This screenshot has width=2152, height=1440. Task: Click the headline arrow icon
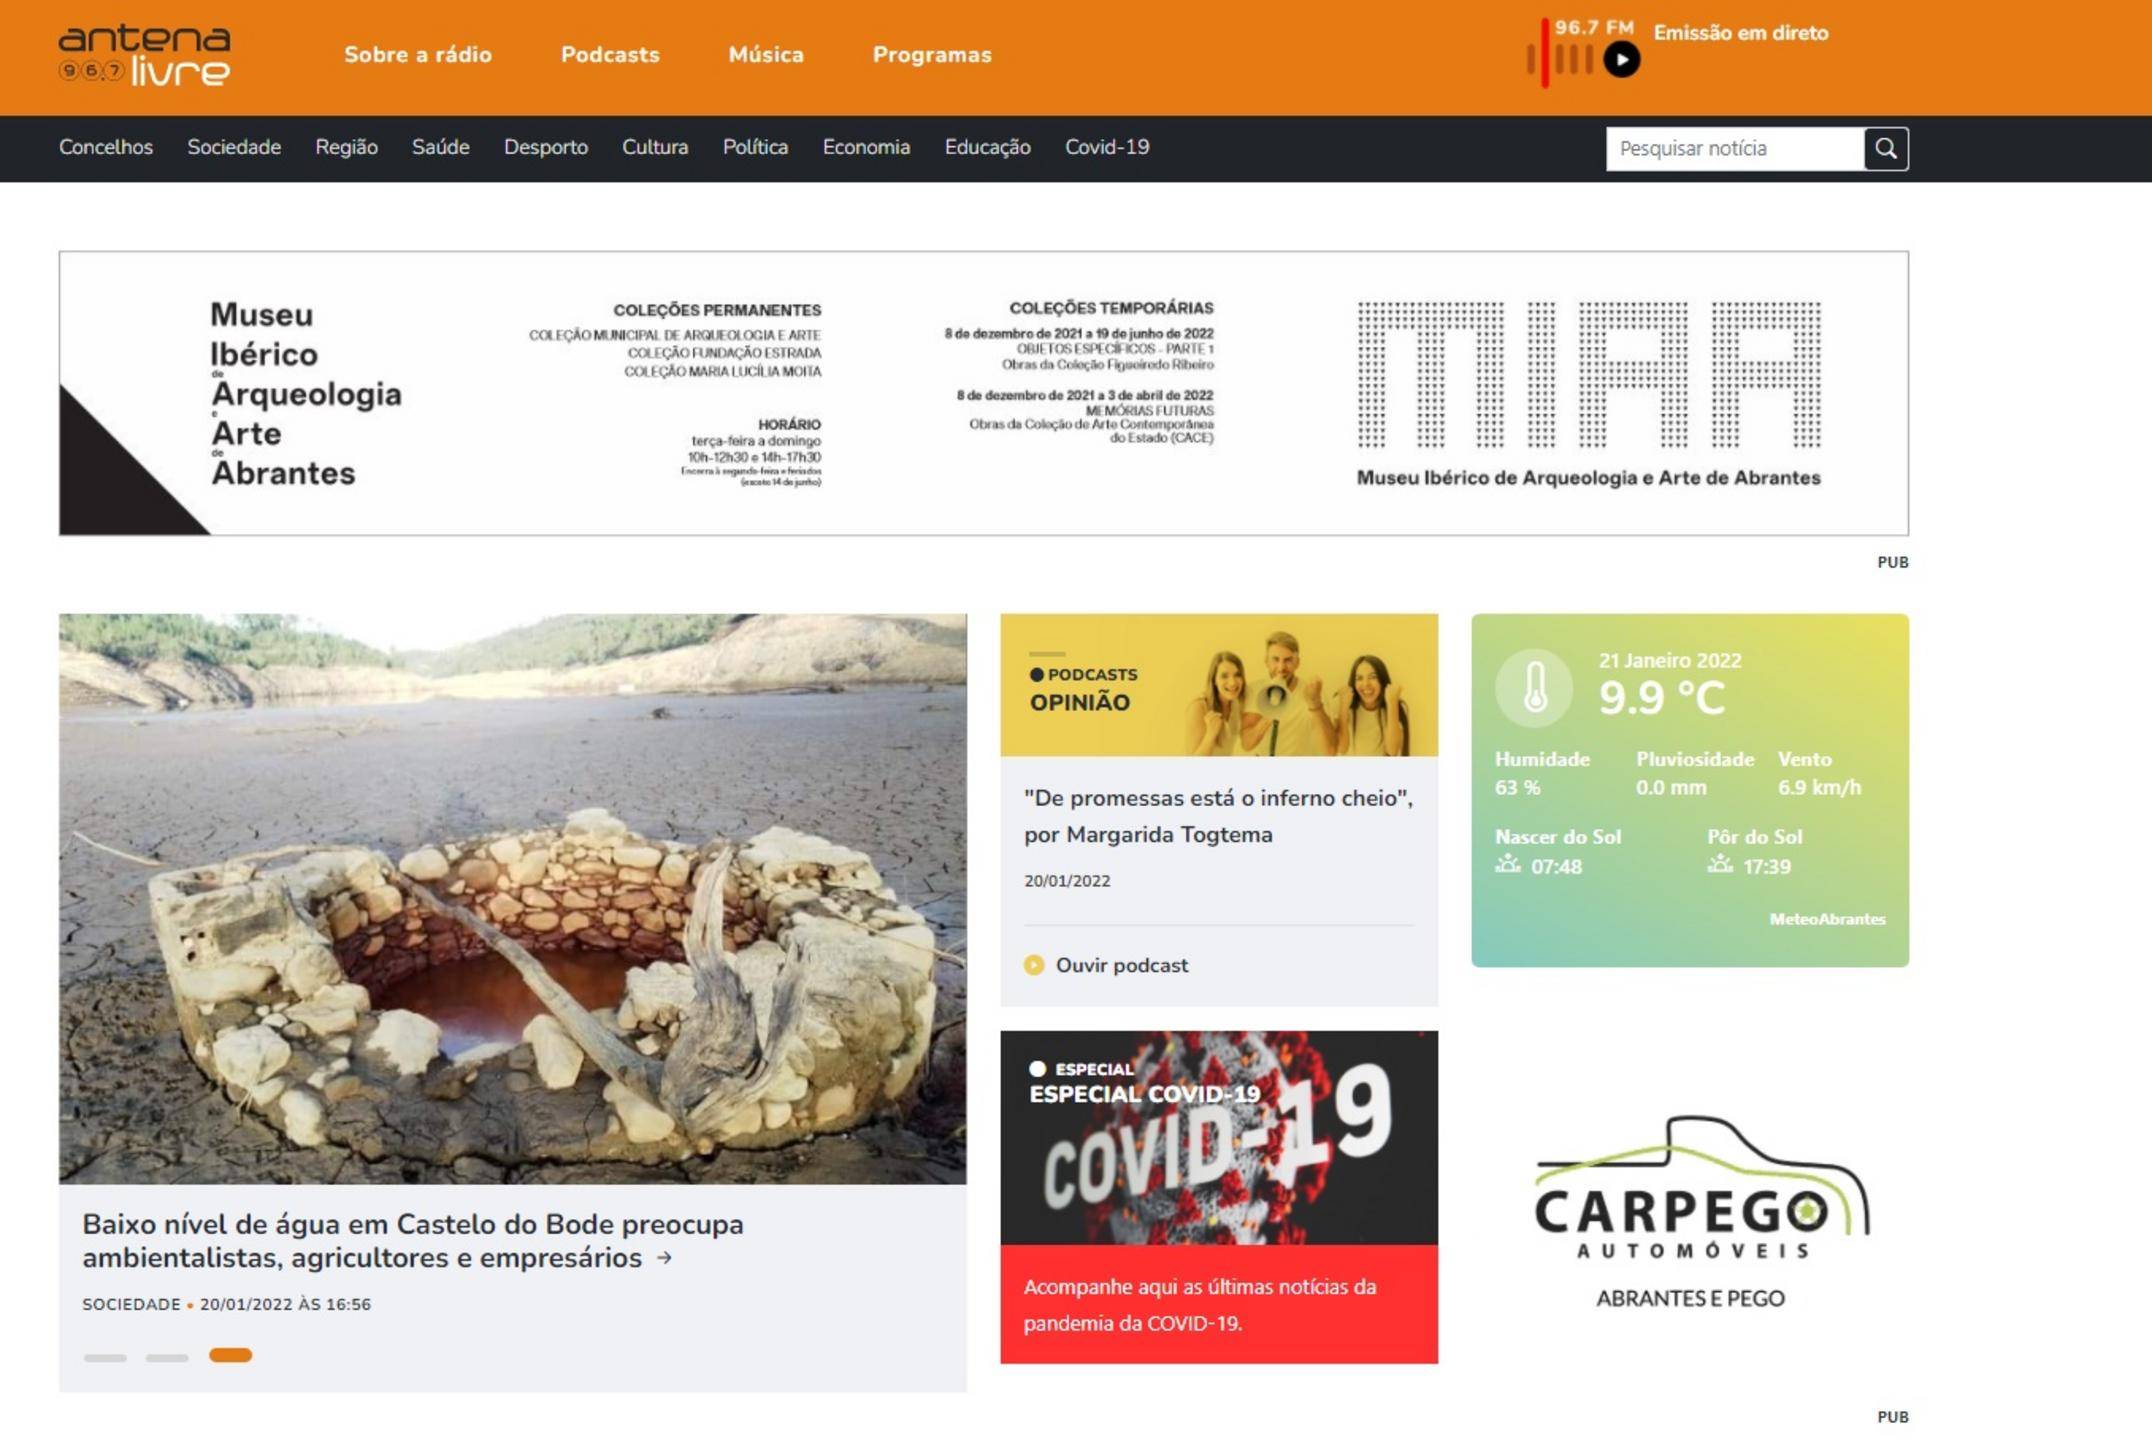click(664, 1258)
